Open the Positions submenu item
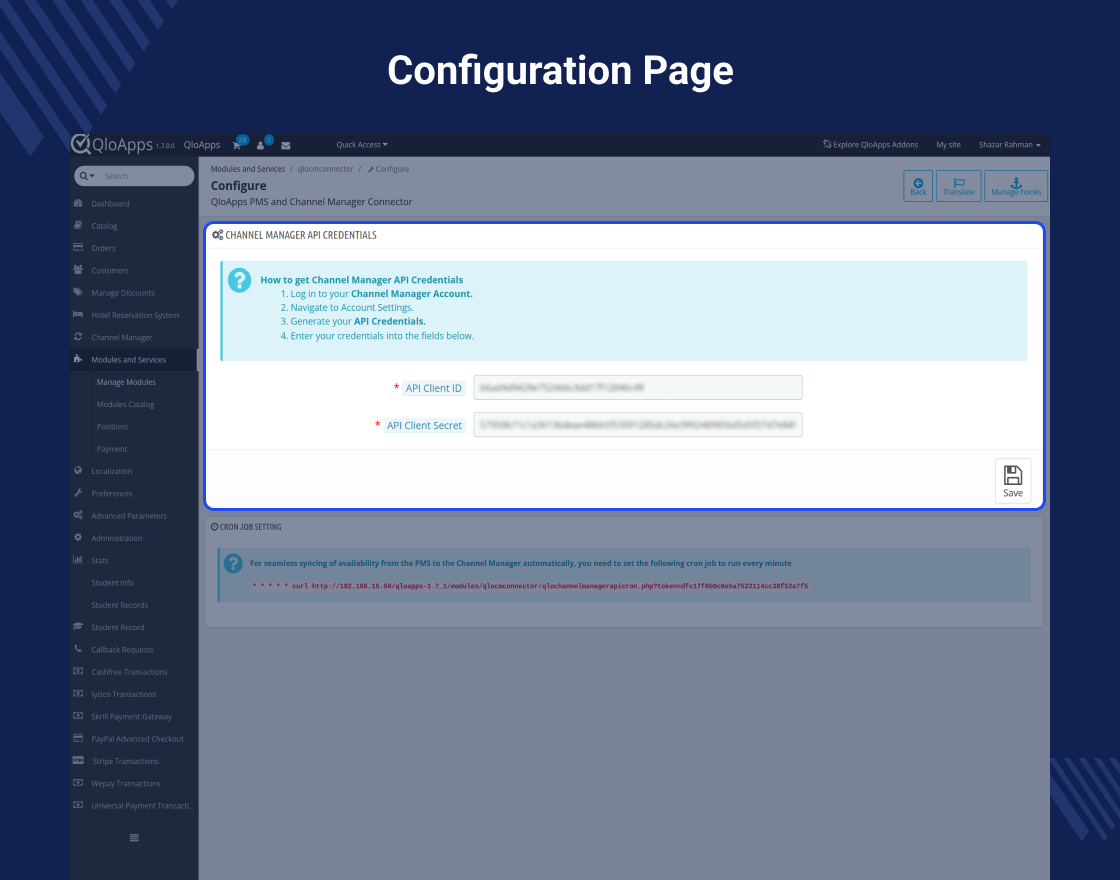This screenshot has width=1120, height=880. click(113, 426)
